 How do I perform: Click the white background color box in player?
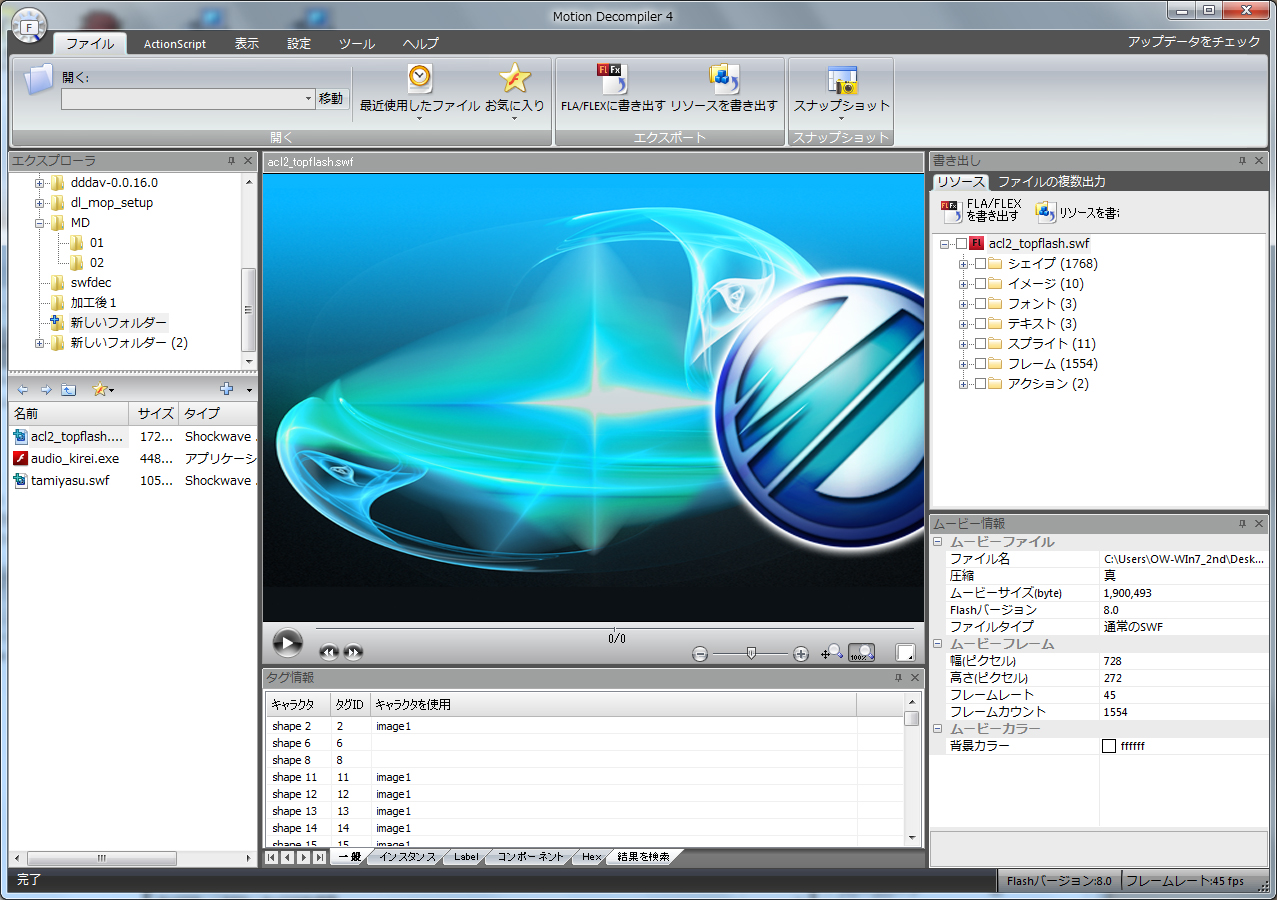click(905, 653)
